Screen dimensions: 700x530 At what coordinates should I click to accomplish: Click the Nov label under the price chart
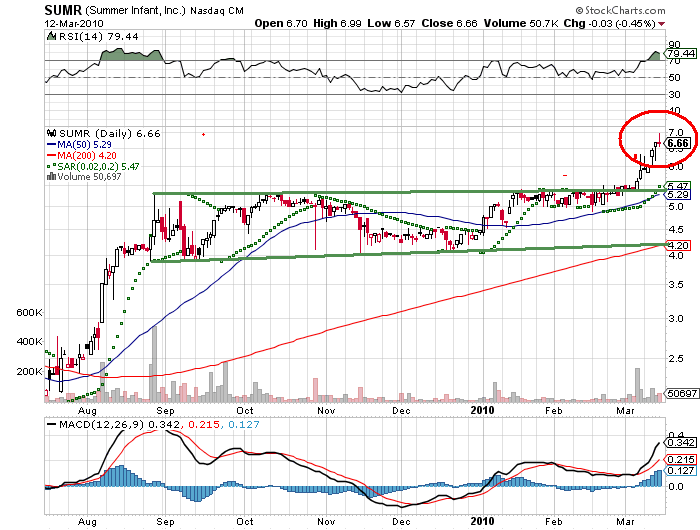[x=326, y=410]
